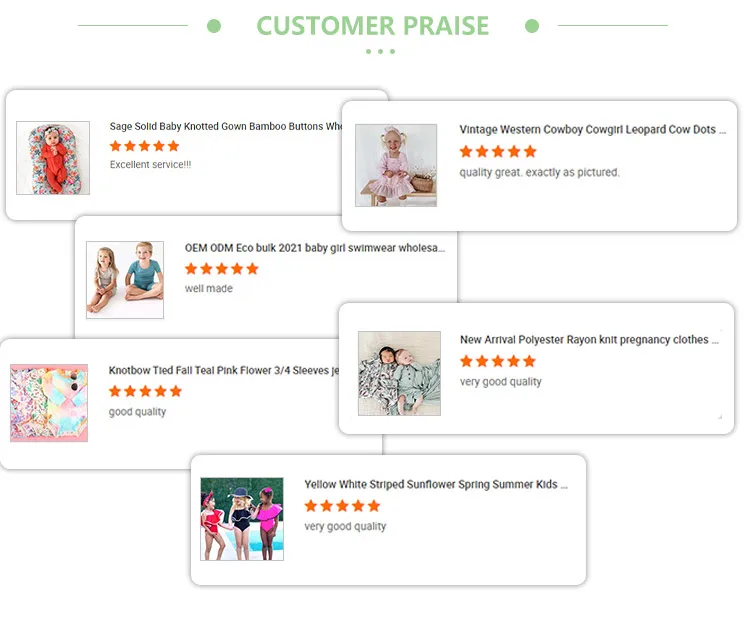Click the "CUSTOMER PRAISE" heading
This screenshot has width=750, height=629.
click(x=372, y=25)
